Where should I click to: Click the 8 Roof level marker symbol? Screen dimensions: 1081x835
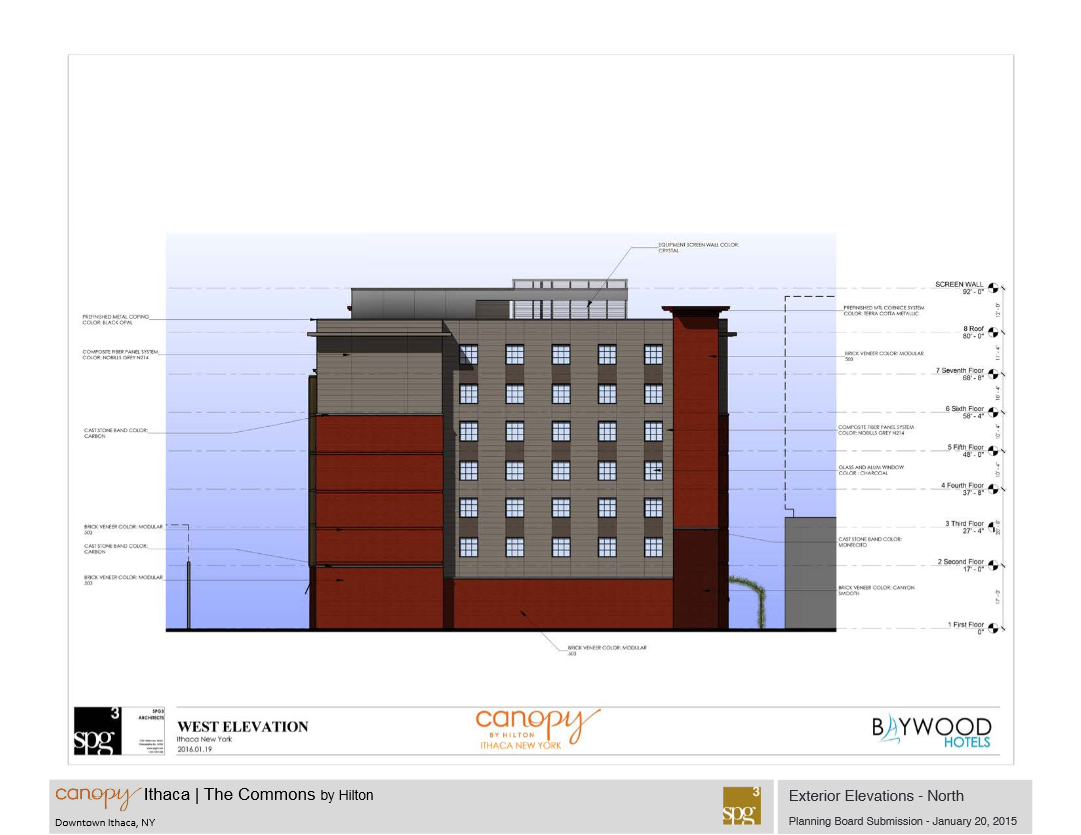pyautogui.click(x=993, y=332)
